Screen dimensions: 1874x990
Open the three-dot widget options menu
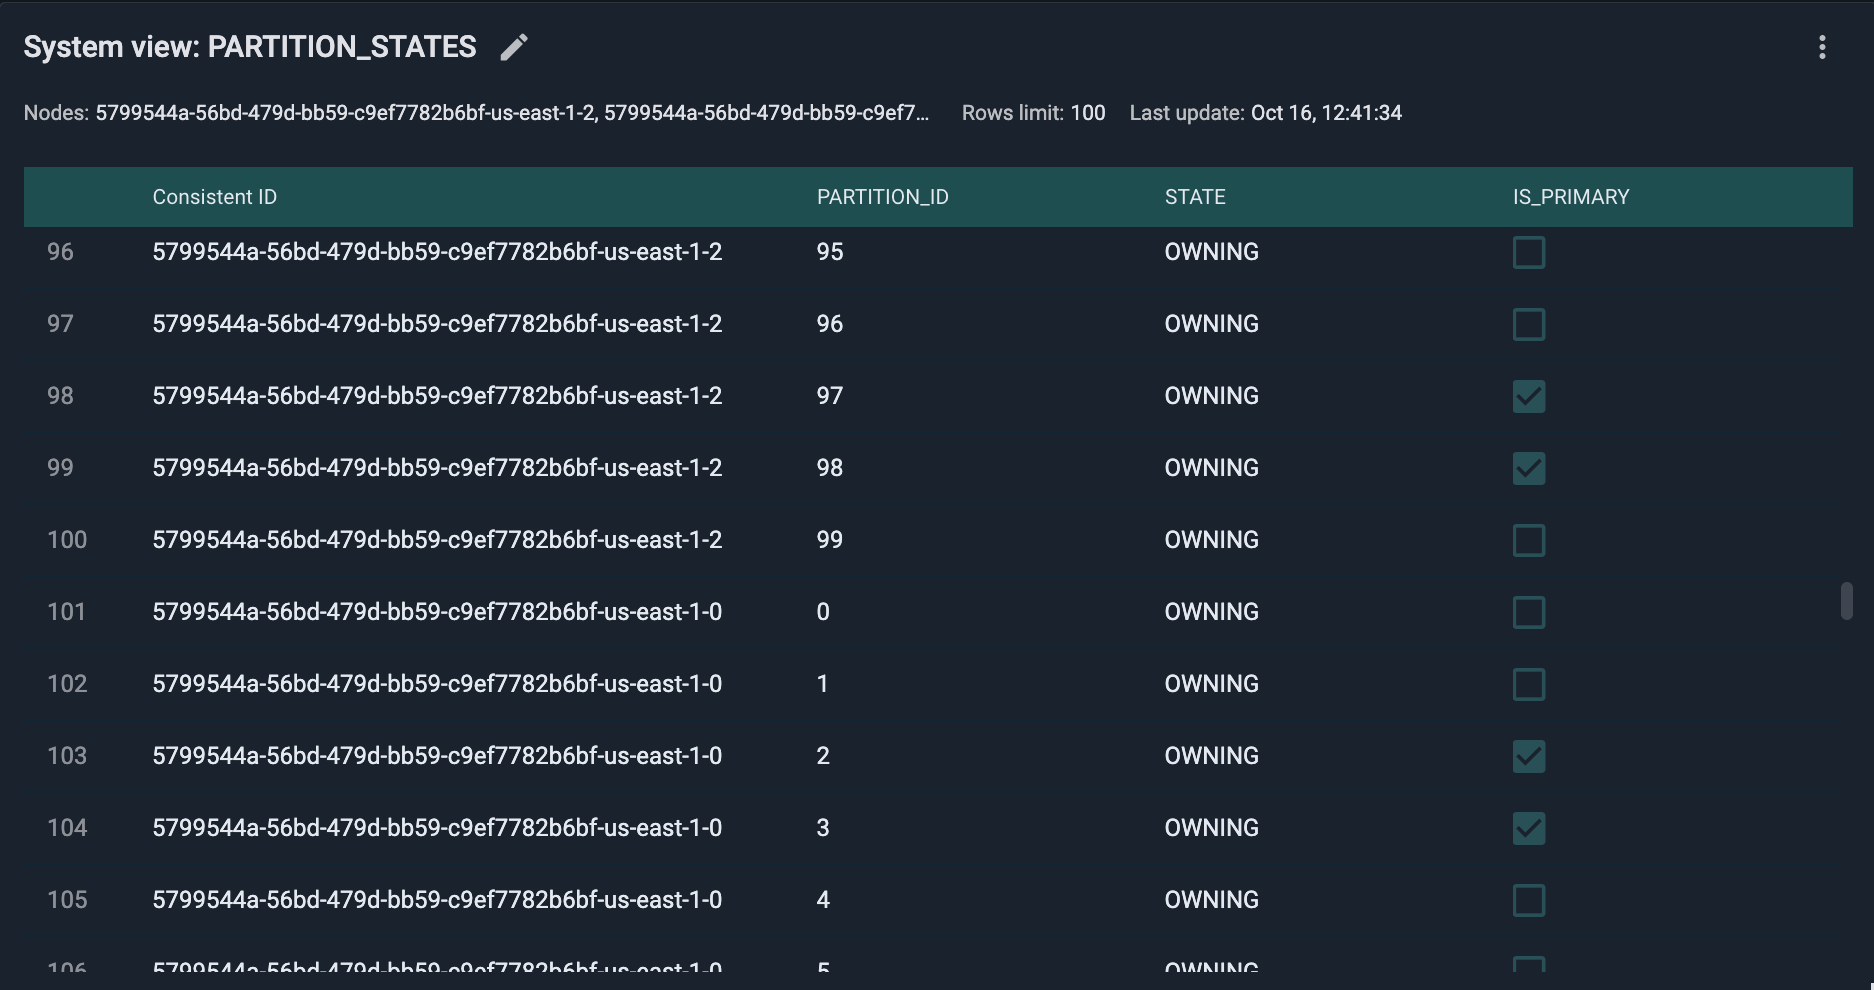point(1822,47)
